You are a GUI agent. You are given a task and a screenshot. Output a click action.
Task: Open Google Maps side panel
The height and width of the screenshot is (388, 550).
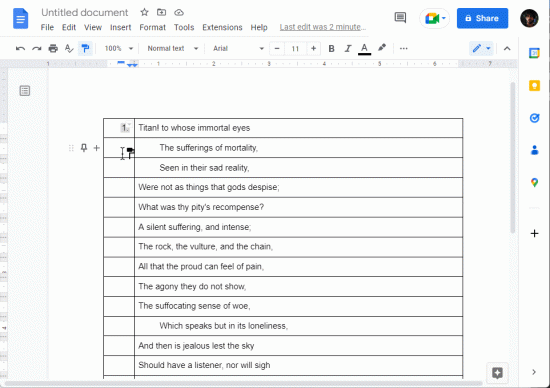click(534, 182)
